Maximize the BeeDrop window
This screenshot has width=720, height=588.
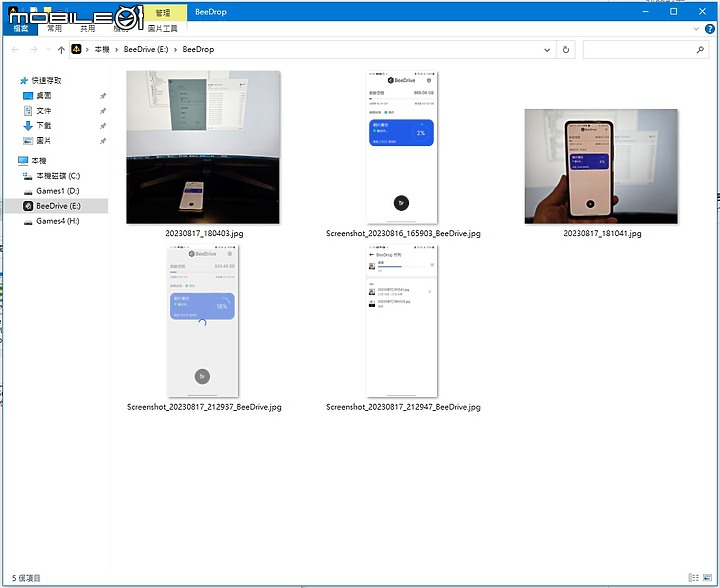pyautogui.click(x=674, y=11)
